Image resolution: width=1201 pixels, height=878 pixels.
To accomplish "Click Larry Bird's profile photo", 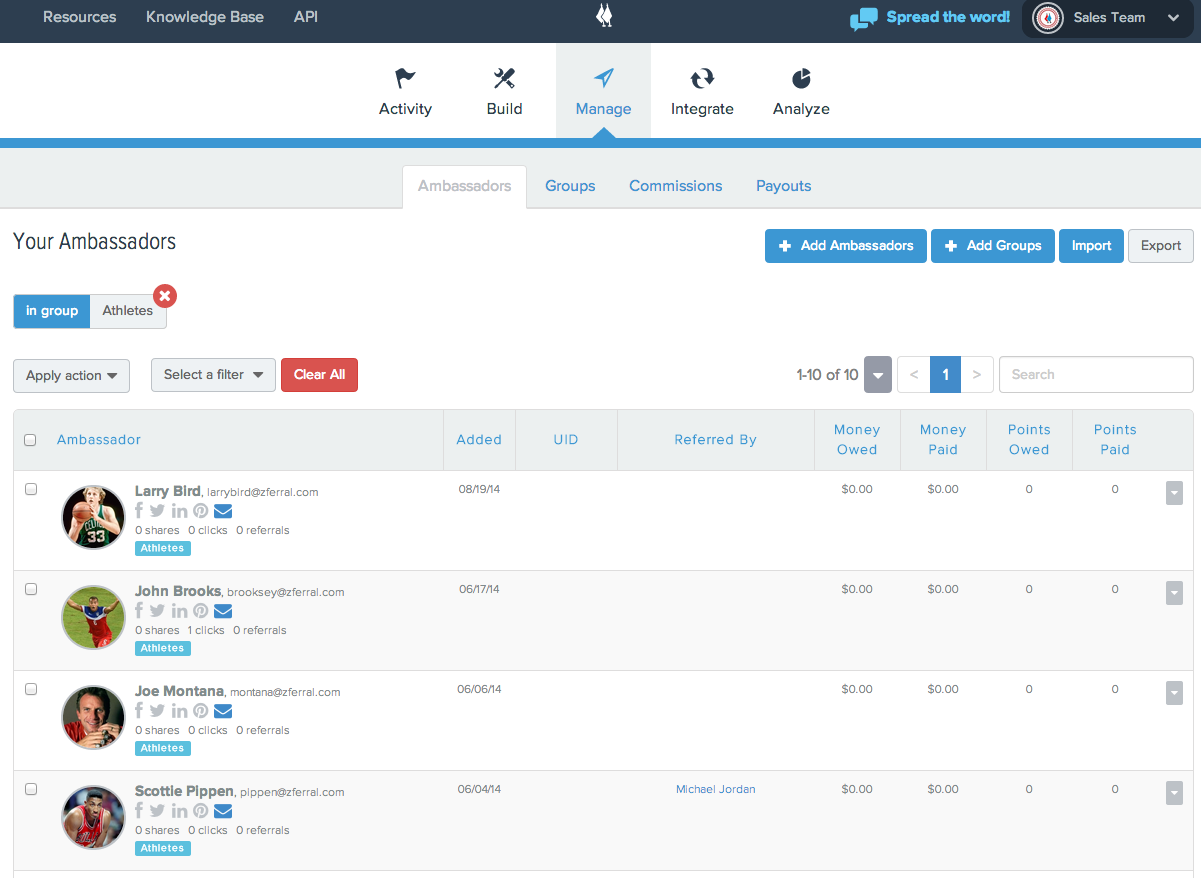I will [x=93, y=517].
